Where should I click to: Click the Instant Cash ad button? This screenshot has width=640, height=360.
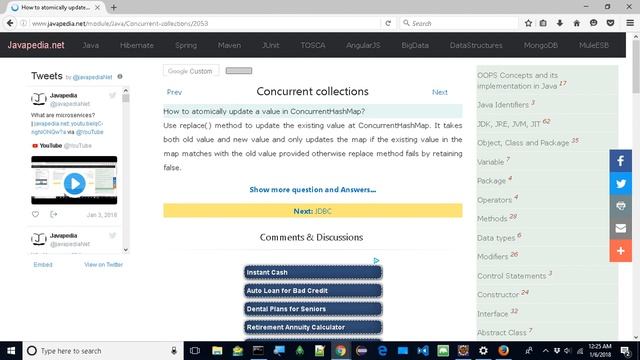pyautogui.click(x=313, y=272)
